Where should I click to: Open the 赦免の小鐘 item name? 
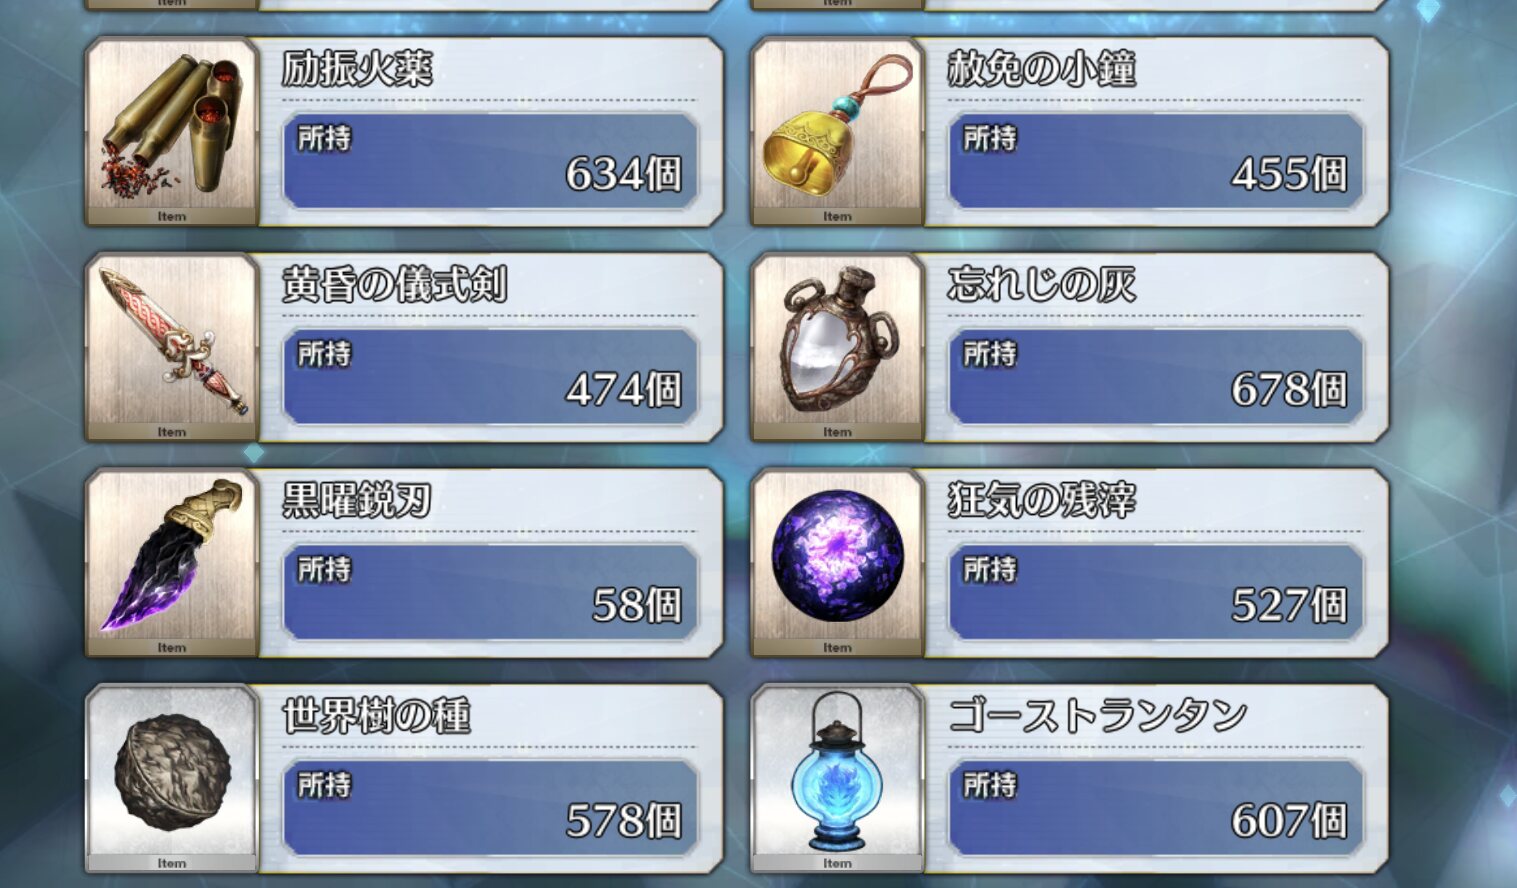(1042, 69)
